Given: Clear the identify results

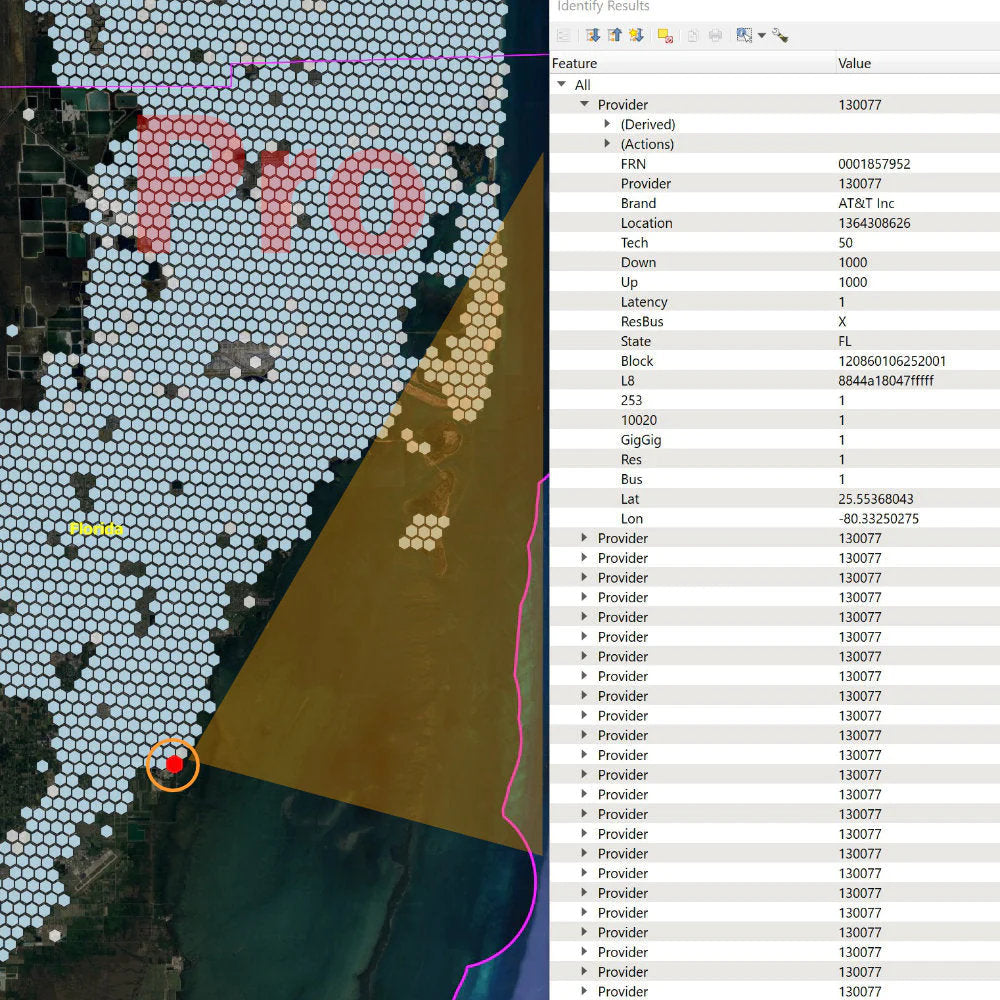Looking at the screenshot, I should [665, 35].
